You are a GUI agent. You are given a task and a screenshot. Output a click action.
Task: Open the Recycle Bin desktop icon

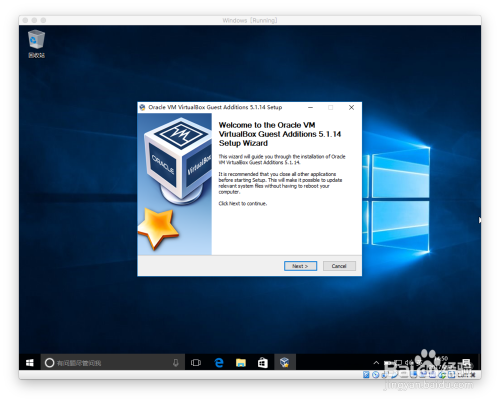tap(36, 44)
